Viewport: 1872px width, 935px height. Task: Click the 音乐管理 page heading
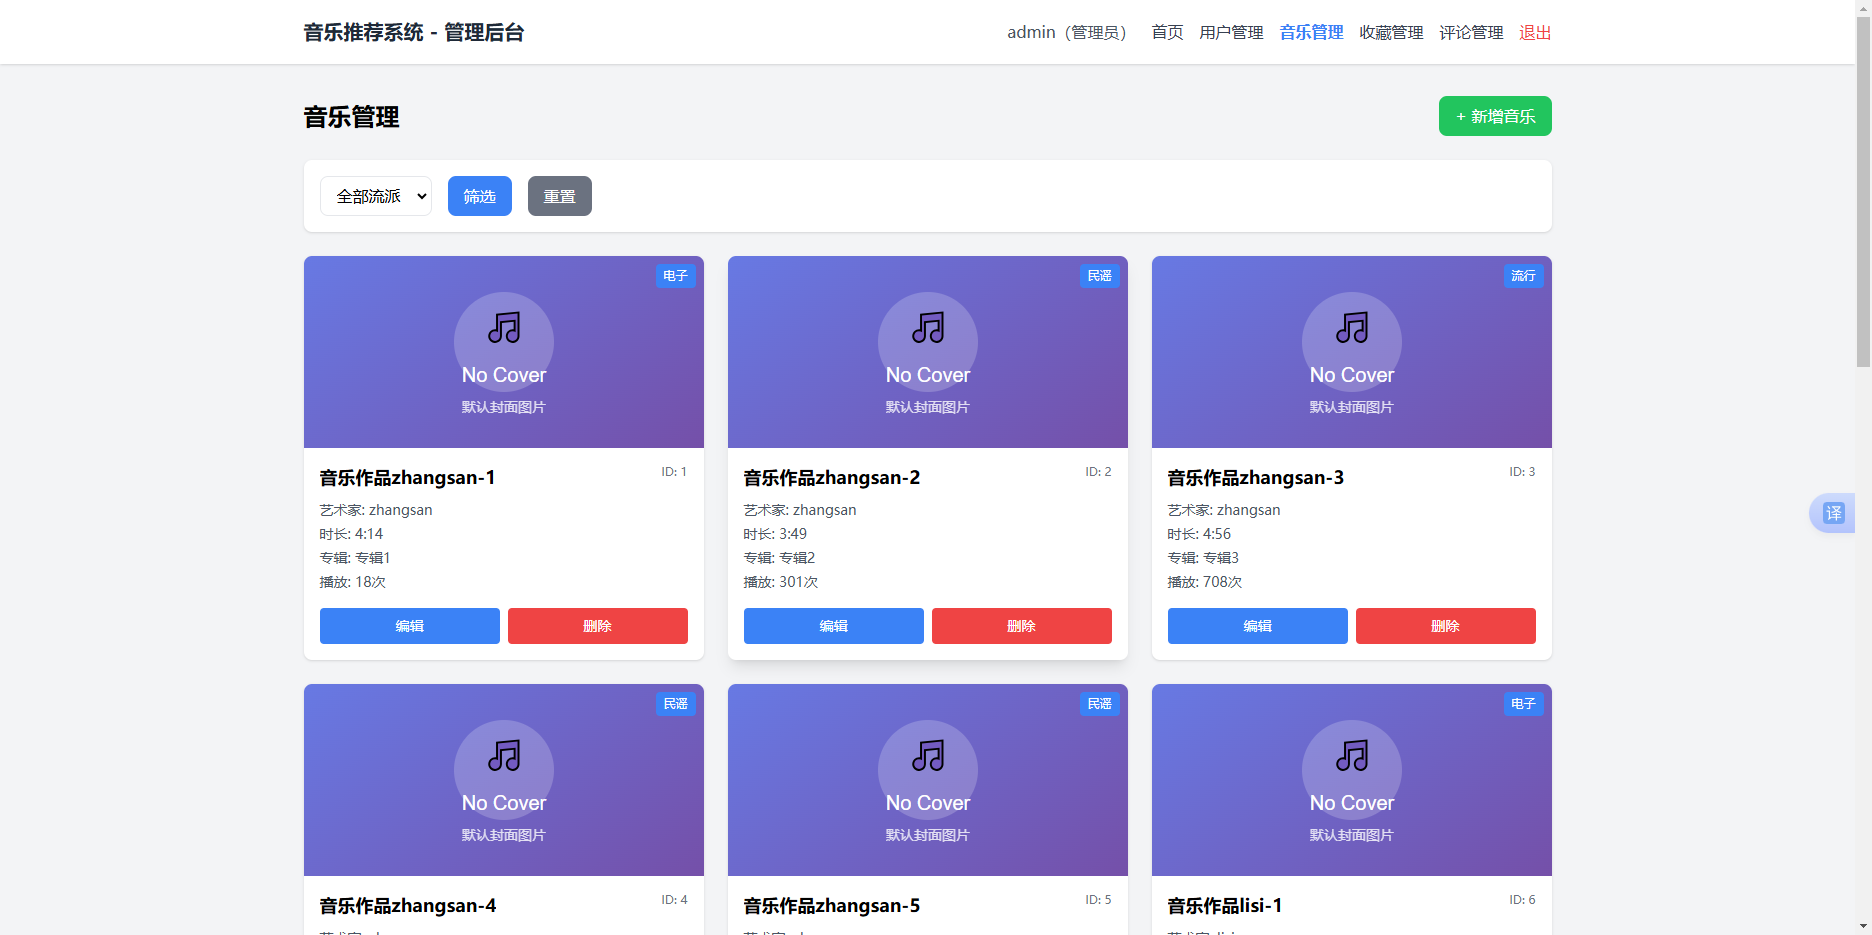tap(352, 117)
